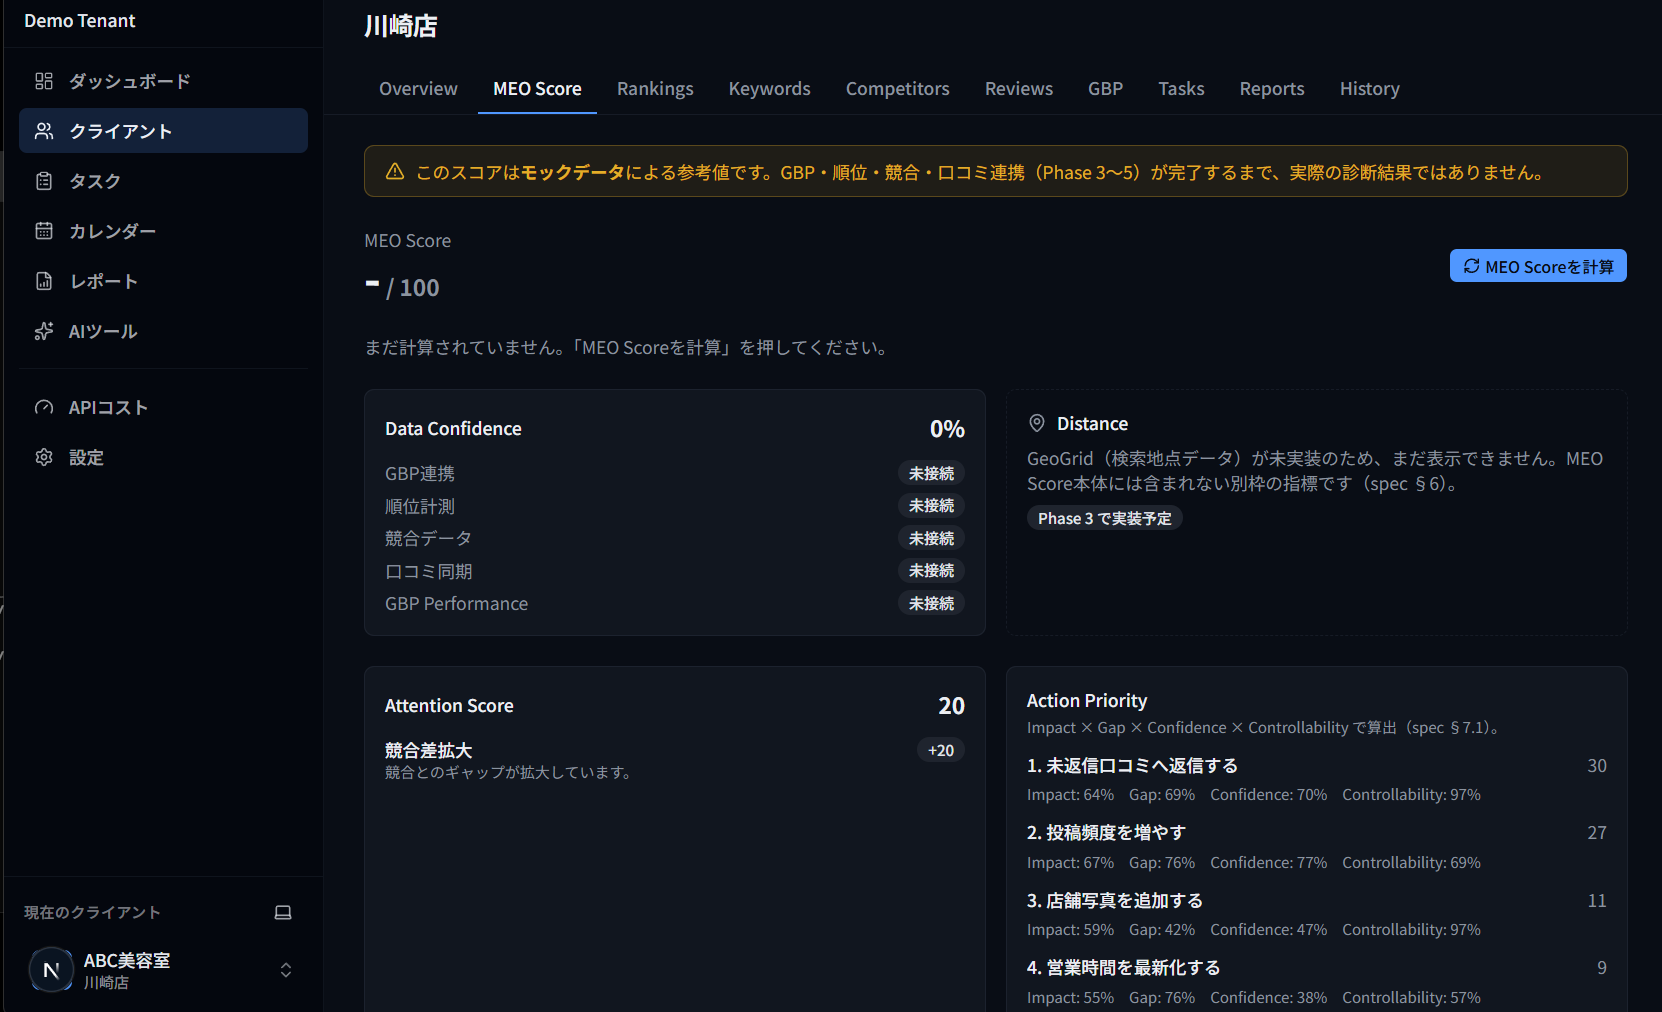The image size is (1662, 1012).
Task: Open カレンダー in the sidebar
Action: (x=163, y=231)
